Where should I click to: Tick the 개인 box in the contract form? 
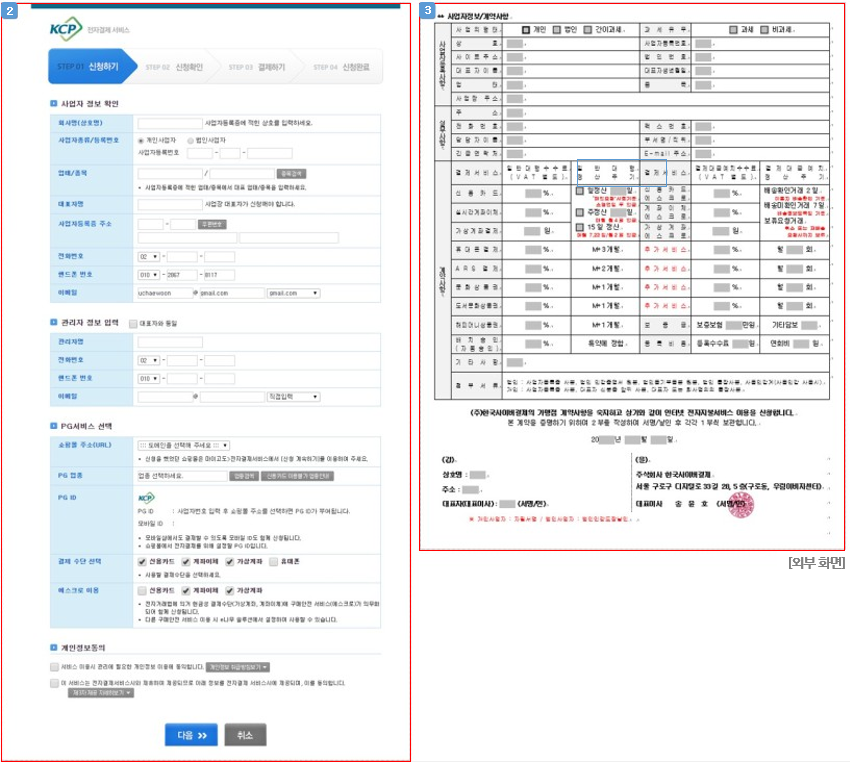(525, 29)
